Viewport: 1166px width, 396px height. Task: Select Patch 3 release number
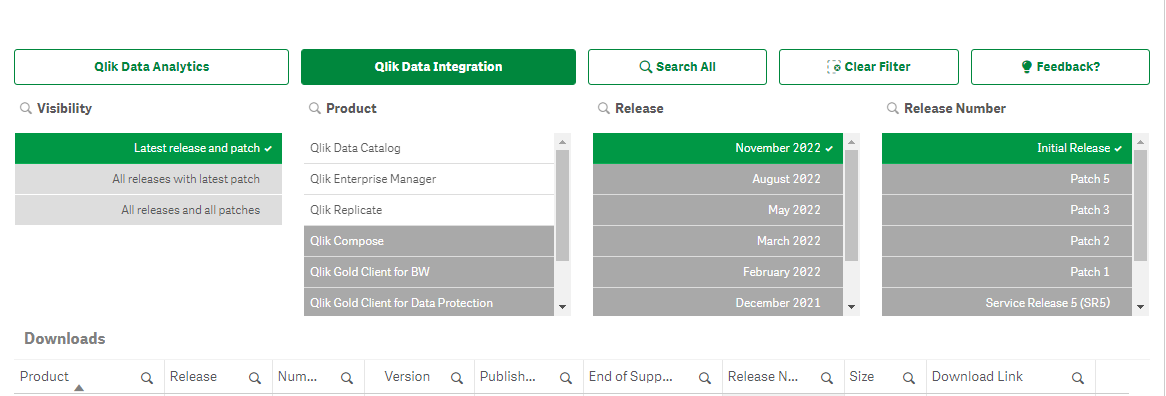1007,210
